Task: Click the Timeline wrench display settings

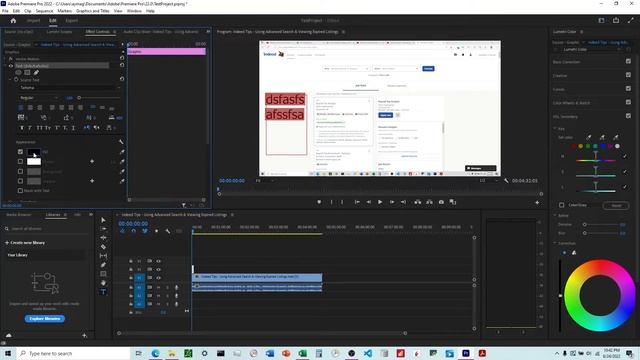Action: (168, 231)
